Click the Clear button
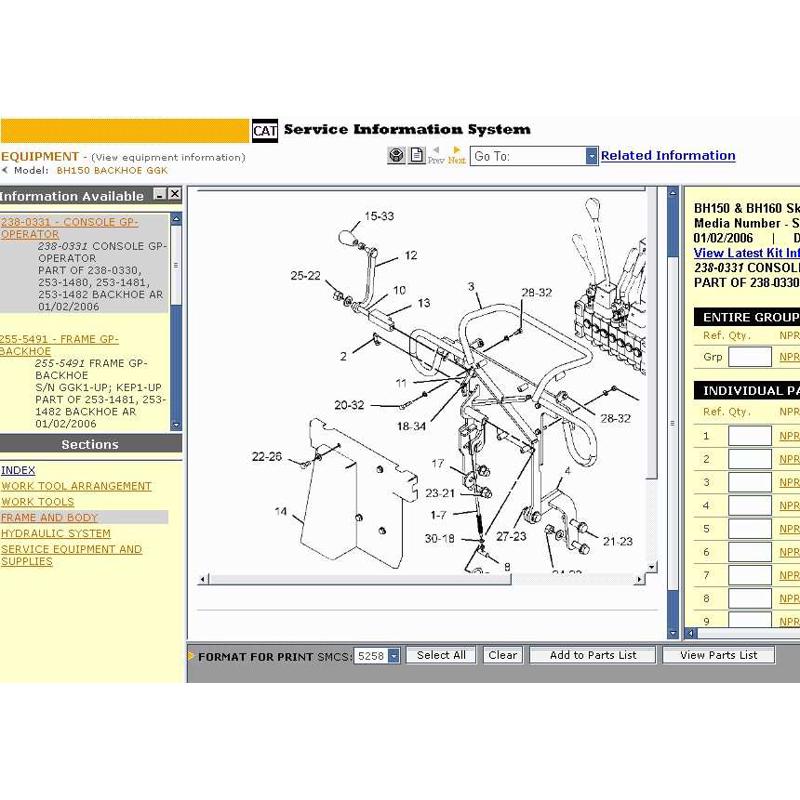 click(x=503, y=655)
